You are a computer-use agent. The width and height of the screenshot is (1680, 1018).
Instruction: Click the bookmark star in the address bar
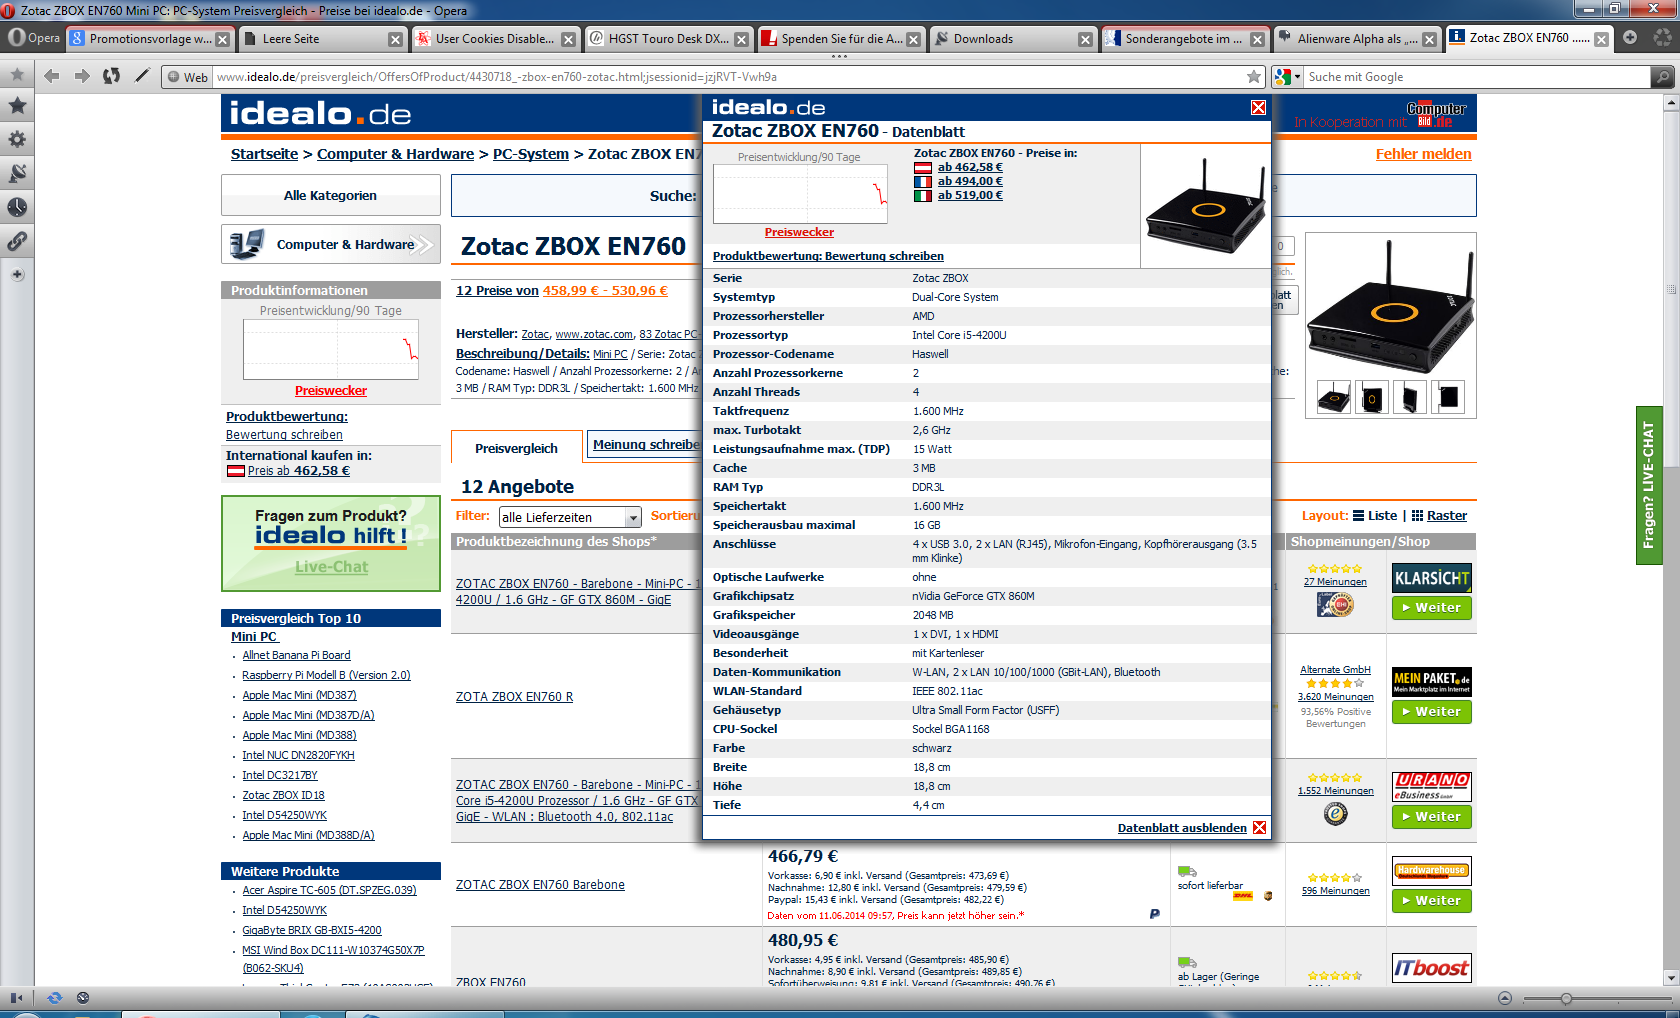coord(1253,77)
